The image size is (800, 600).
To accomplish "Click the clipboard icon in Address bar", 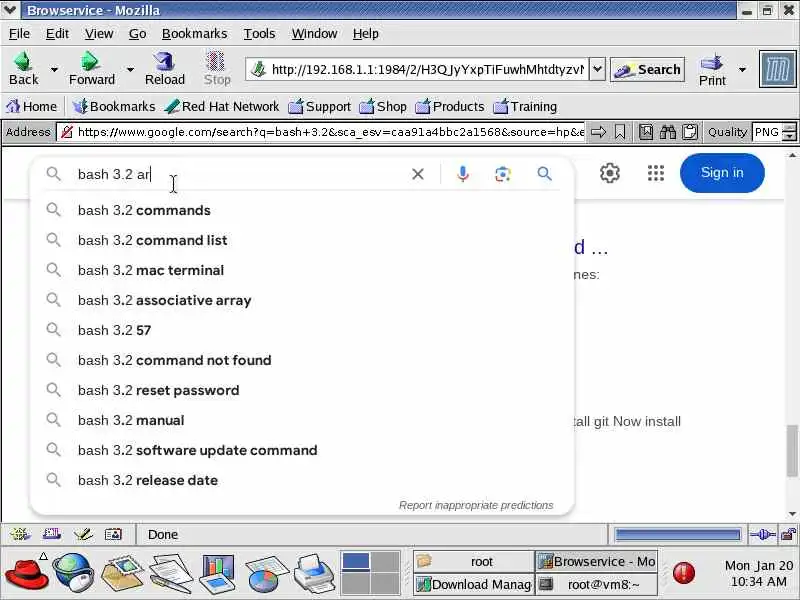I will pyautogui.click(x=690, y=132).
